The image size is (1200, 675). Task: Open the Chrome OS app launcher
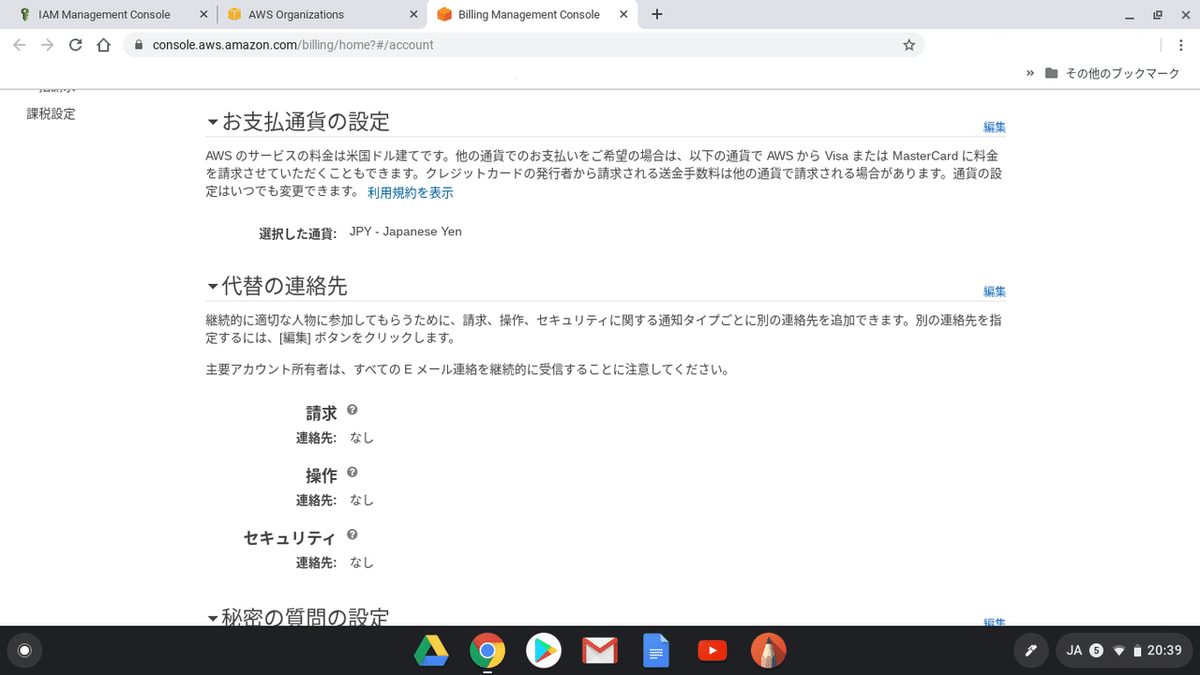(24, 650)
